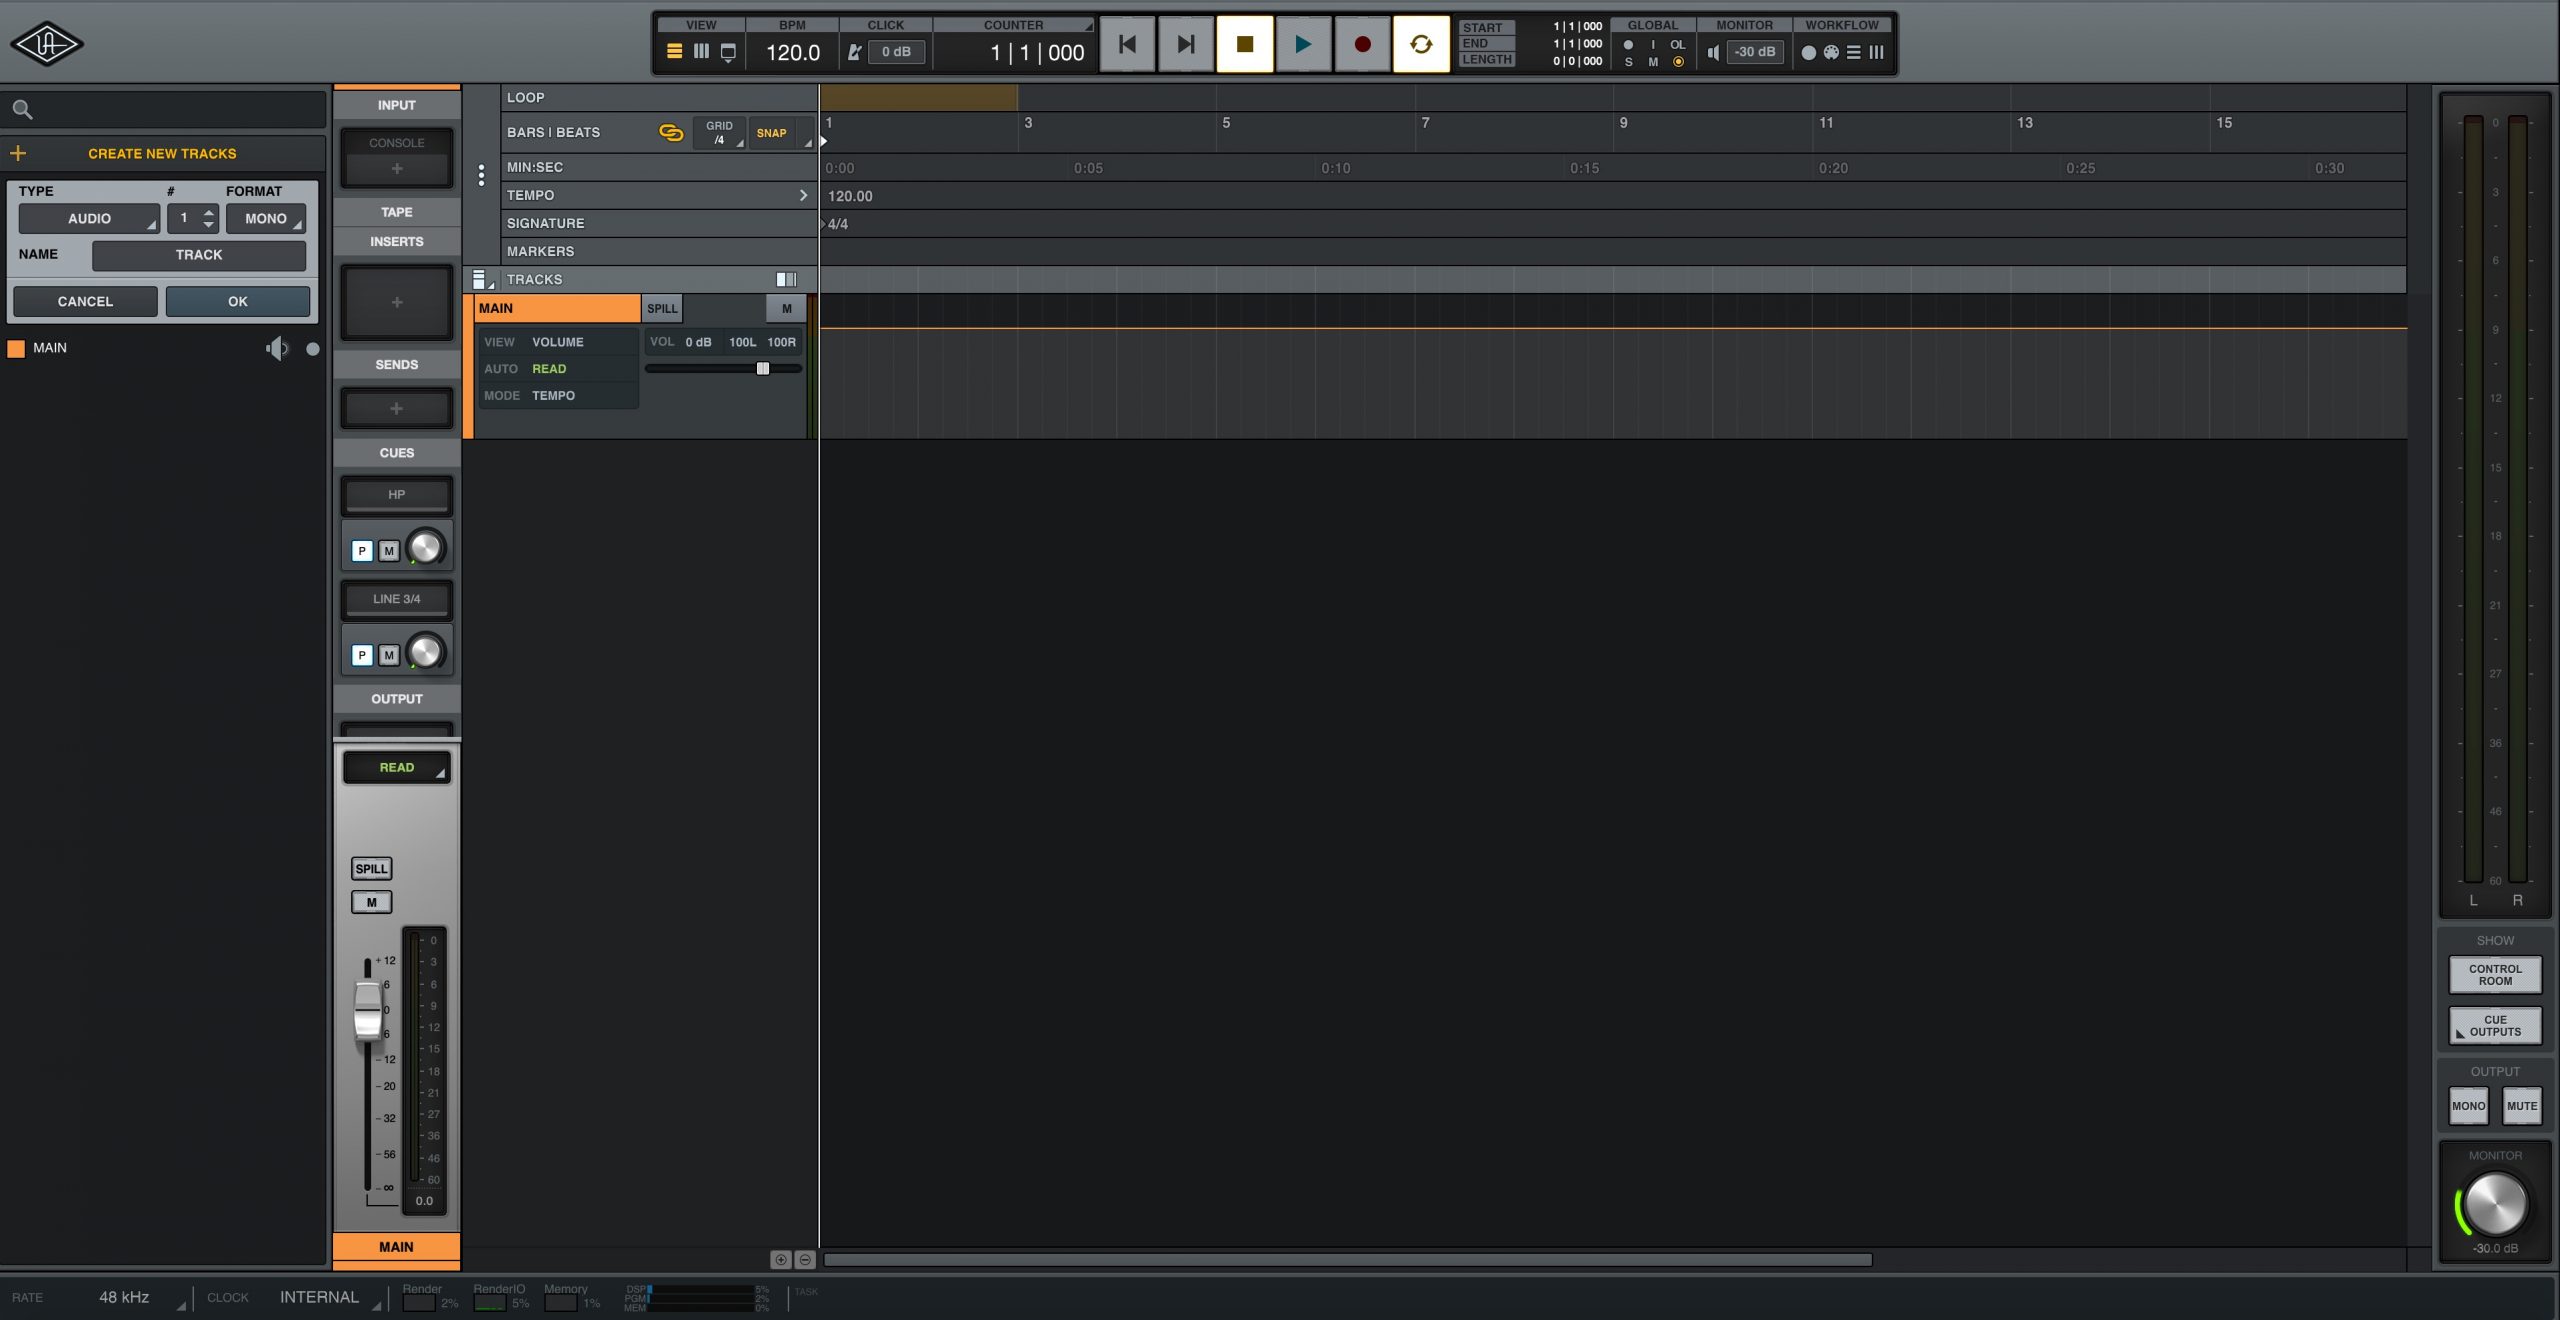Toggle the yellow chain link icon in Bars|Beats

click(671, 132)
